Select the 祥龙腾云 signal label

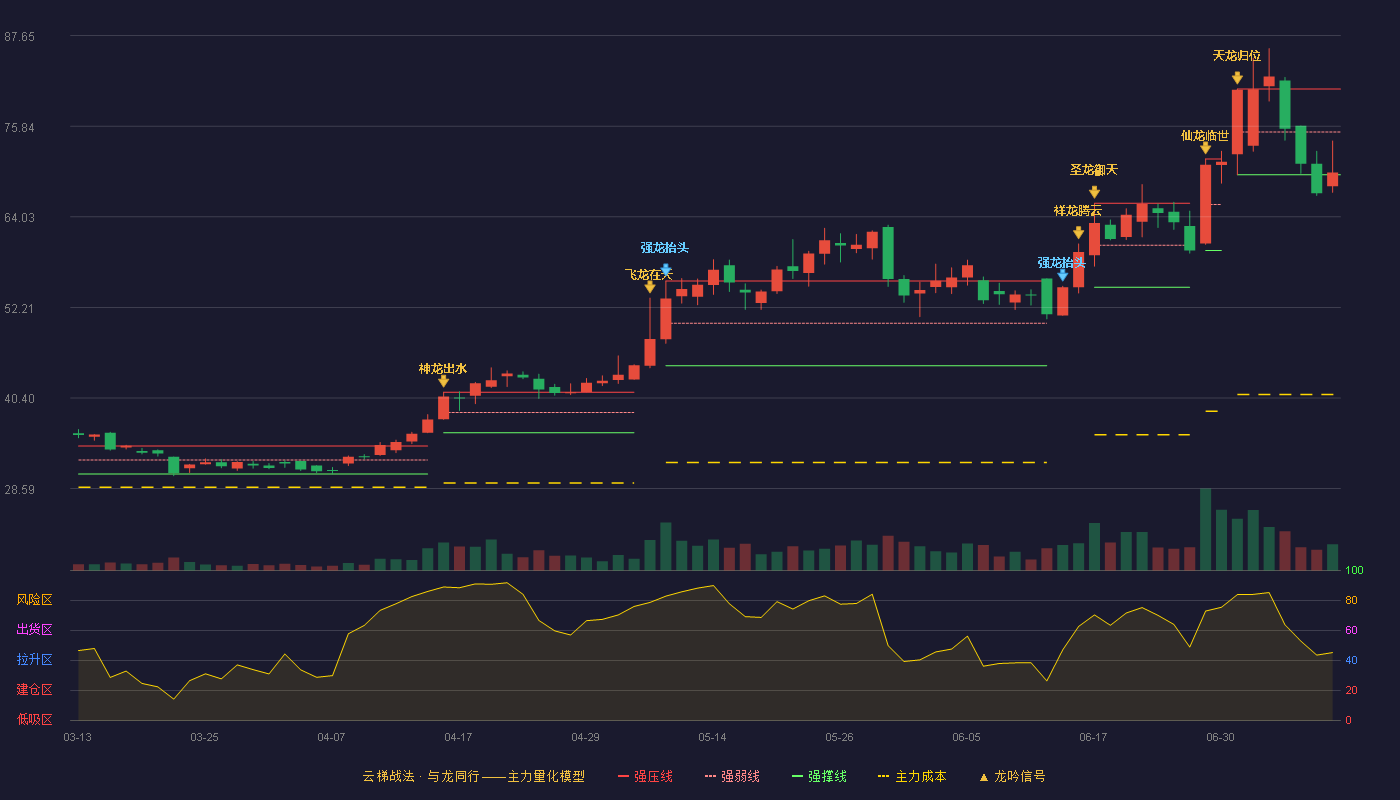tap(1078, 211)
